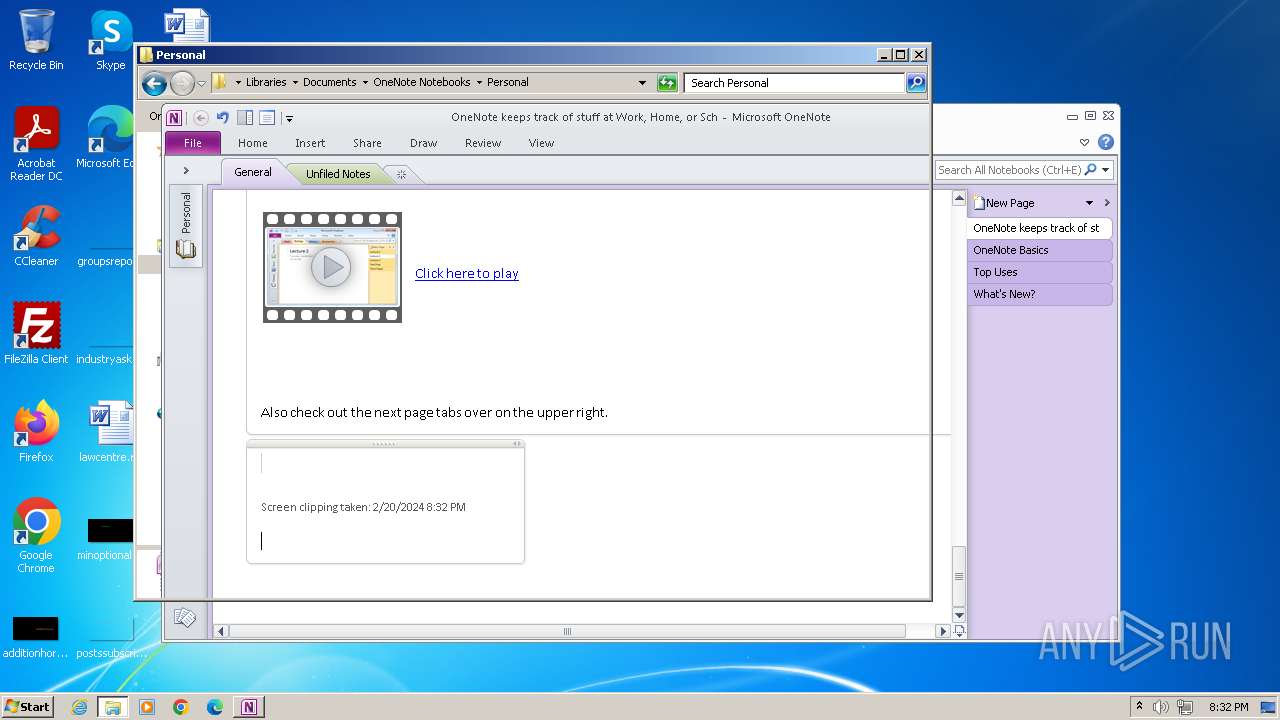Click the OneNote Notebooks breadcrumb
Screen dimensions: 1280x720
(422, 82)
